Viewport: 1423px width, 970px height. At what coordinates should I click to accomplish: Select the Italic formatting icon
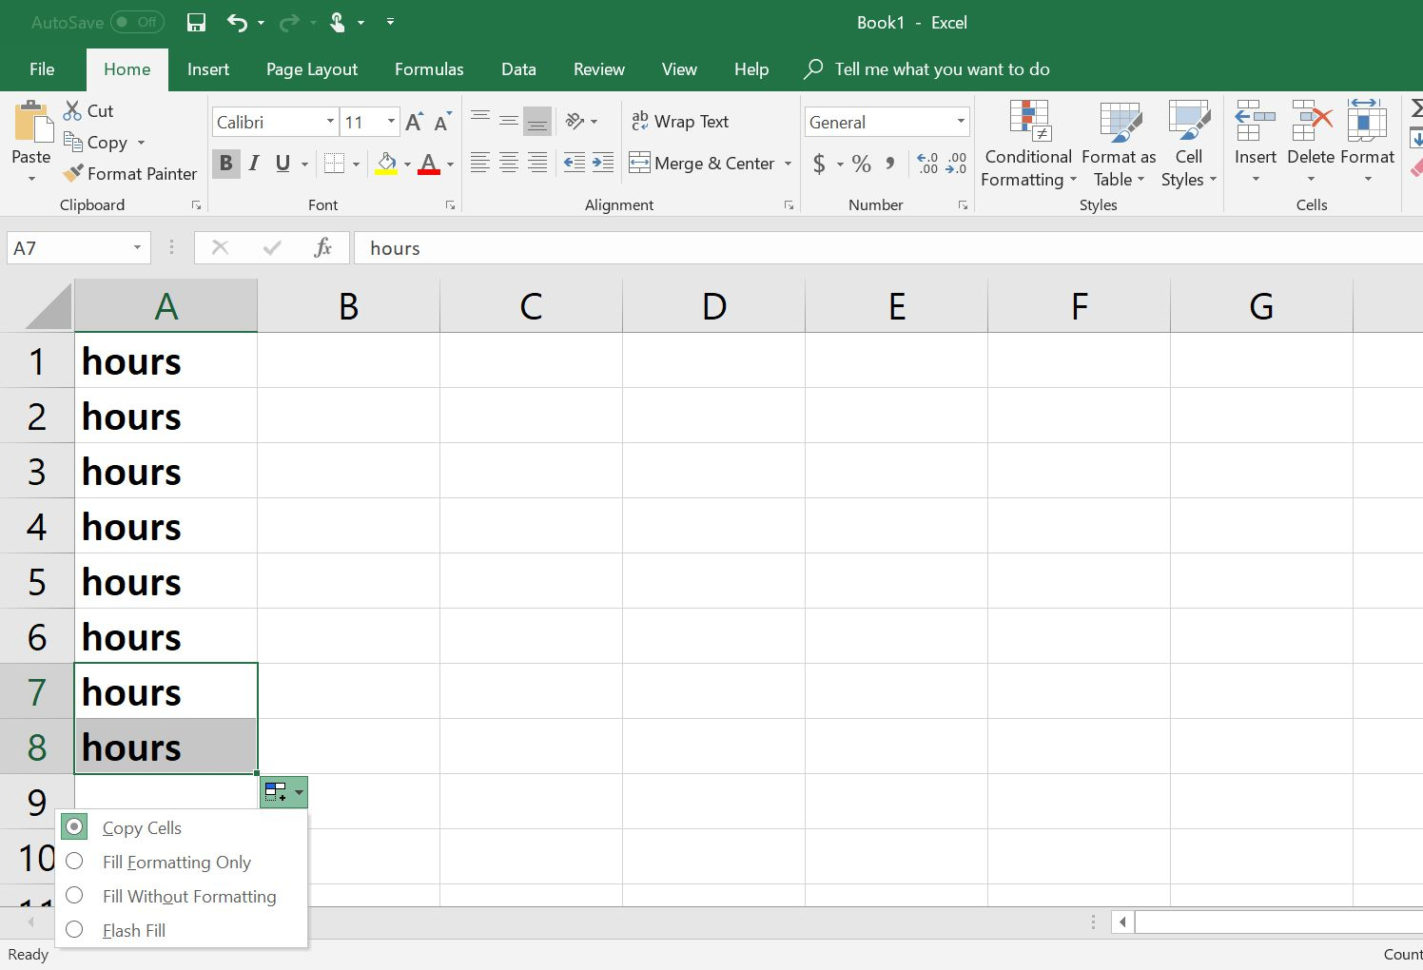click(254, 163)
